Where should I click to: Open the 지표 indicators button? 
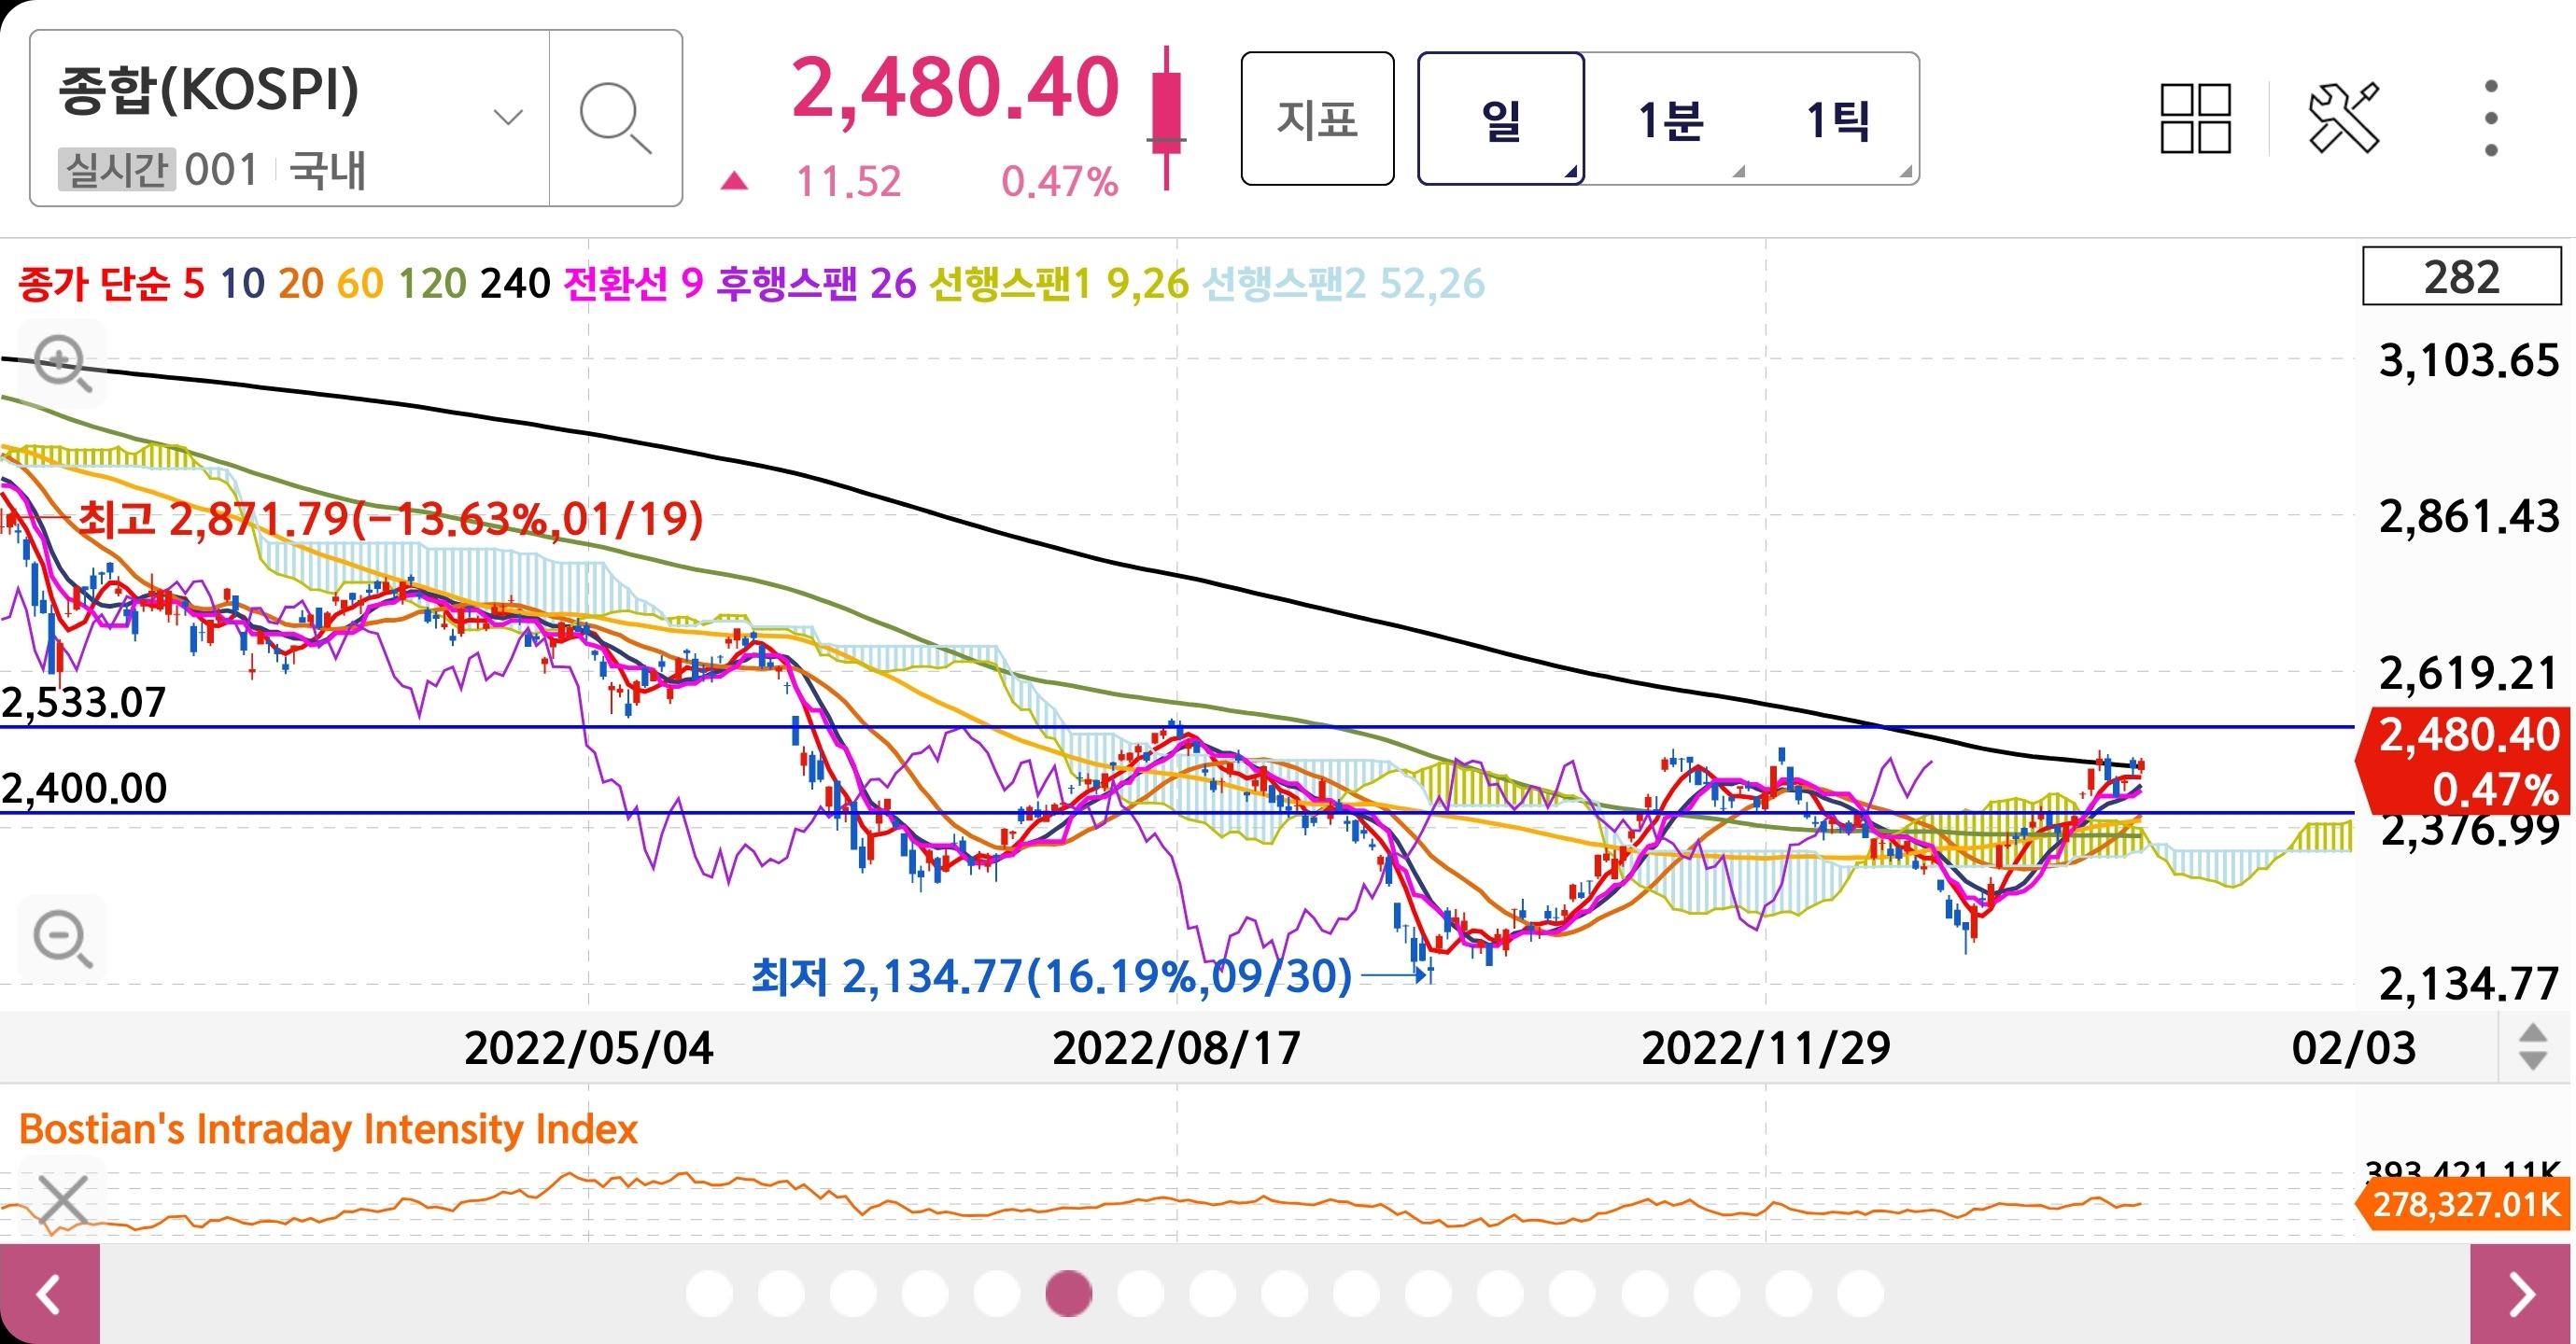coord(1317,120)
